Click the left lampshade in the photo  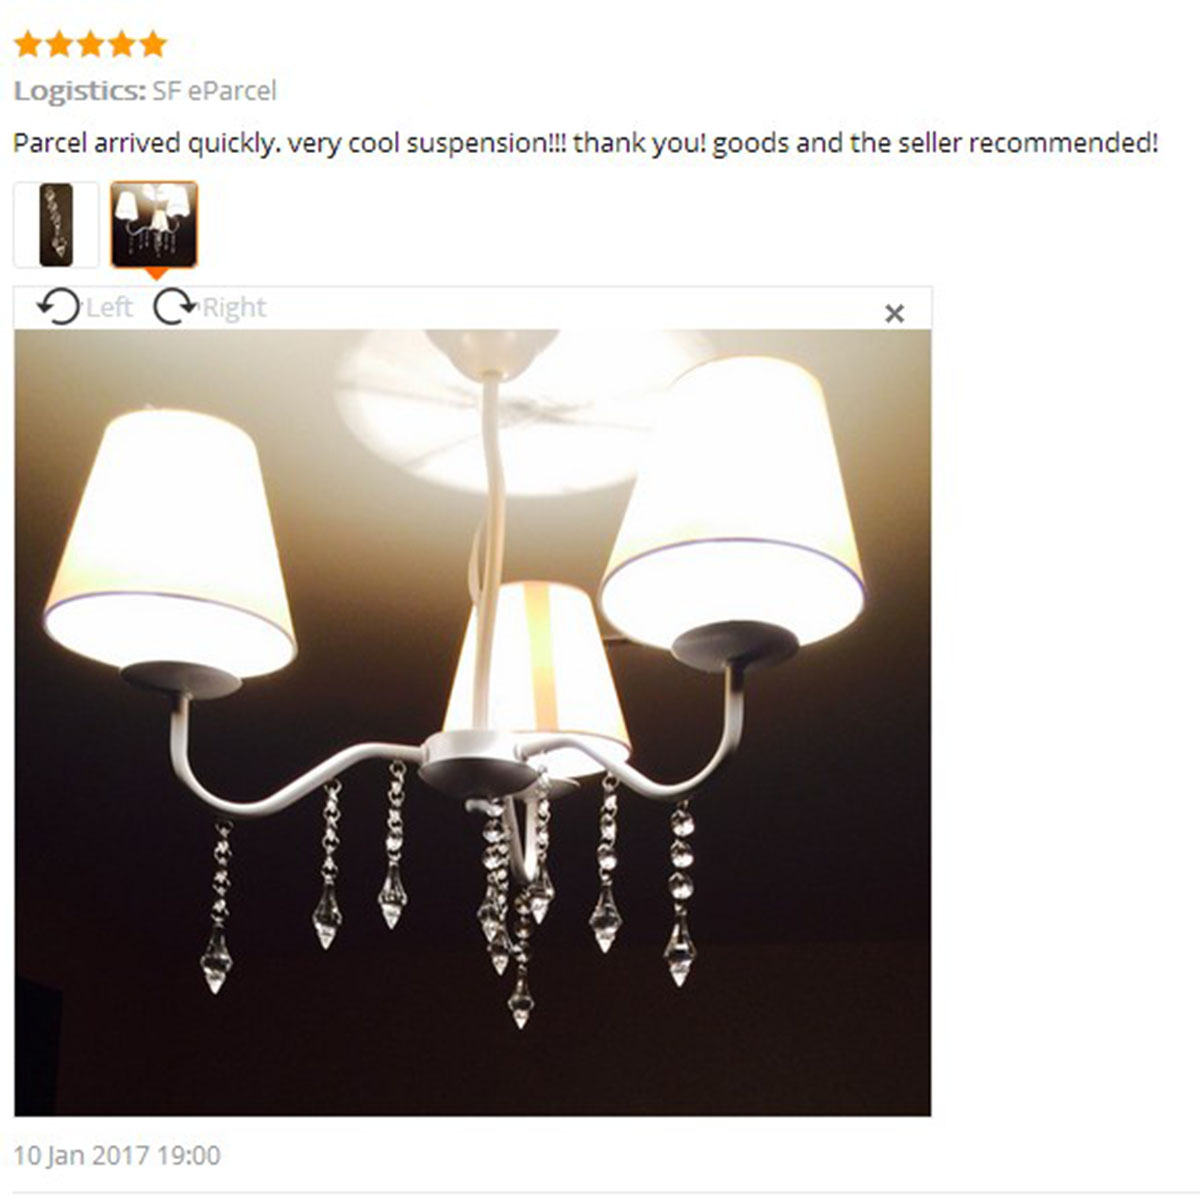pyautogui.click(x=172, y=545)
